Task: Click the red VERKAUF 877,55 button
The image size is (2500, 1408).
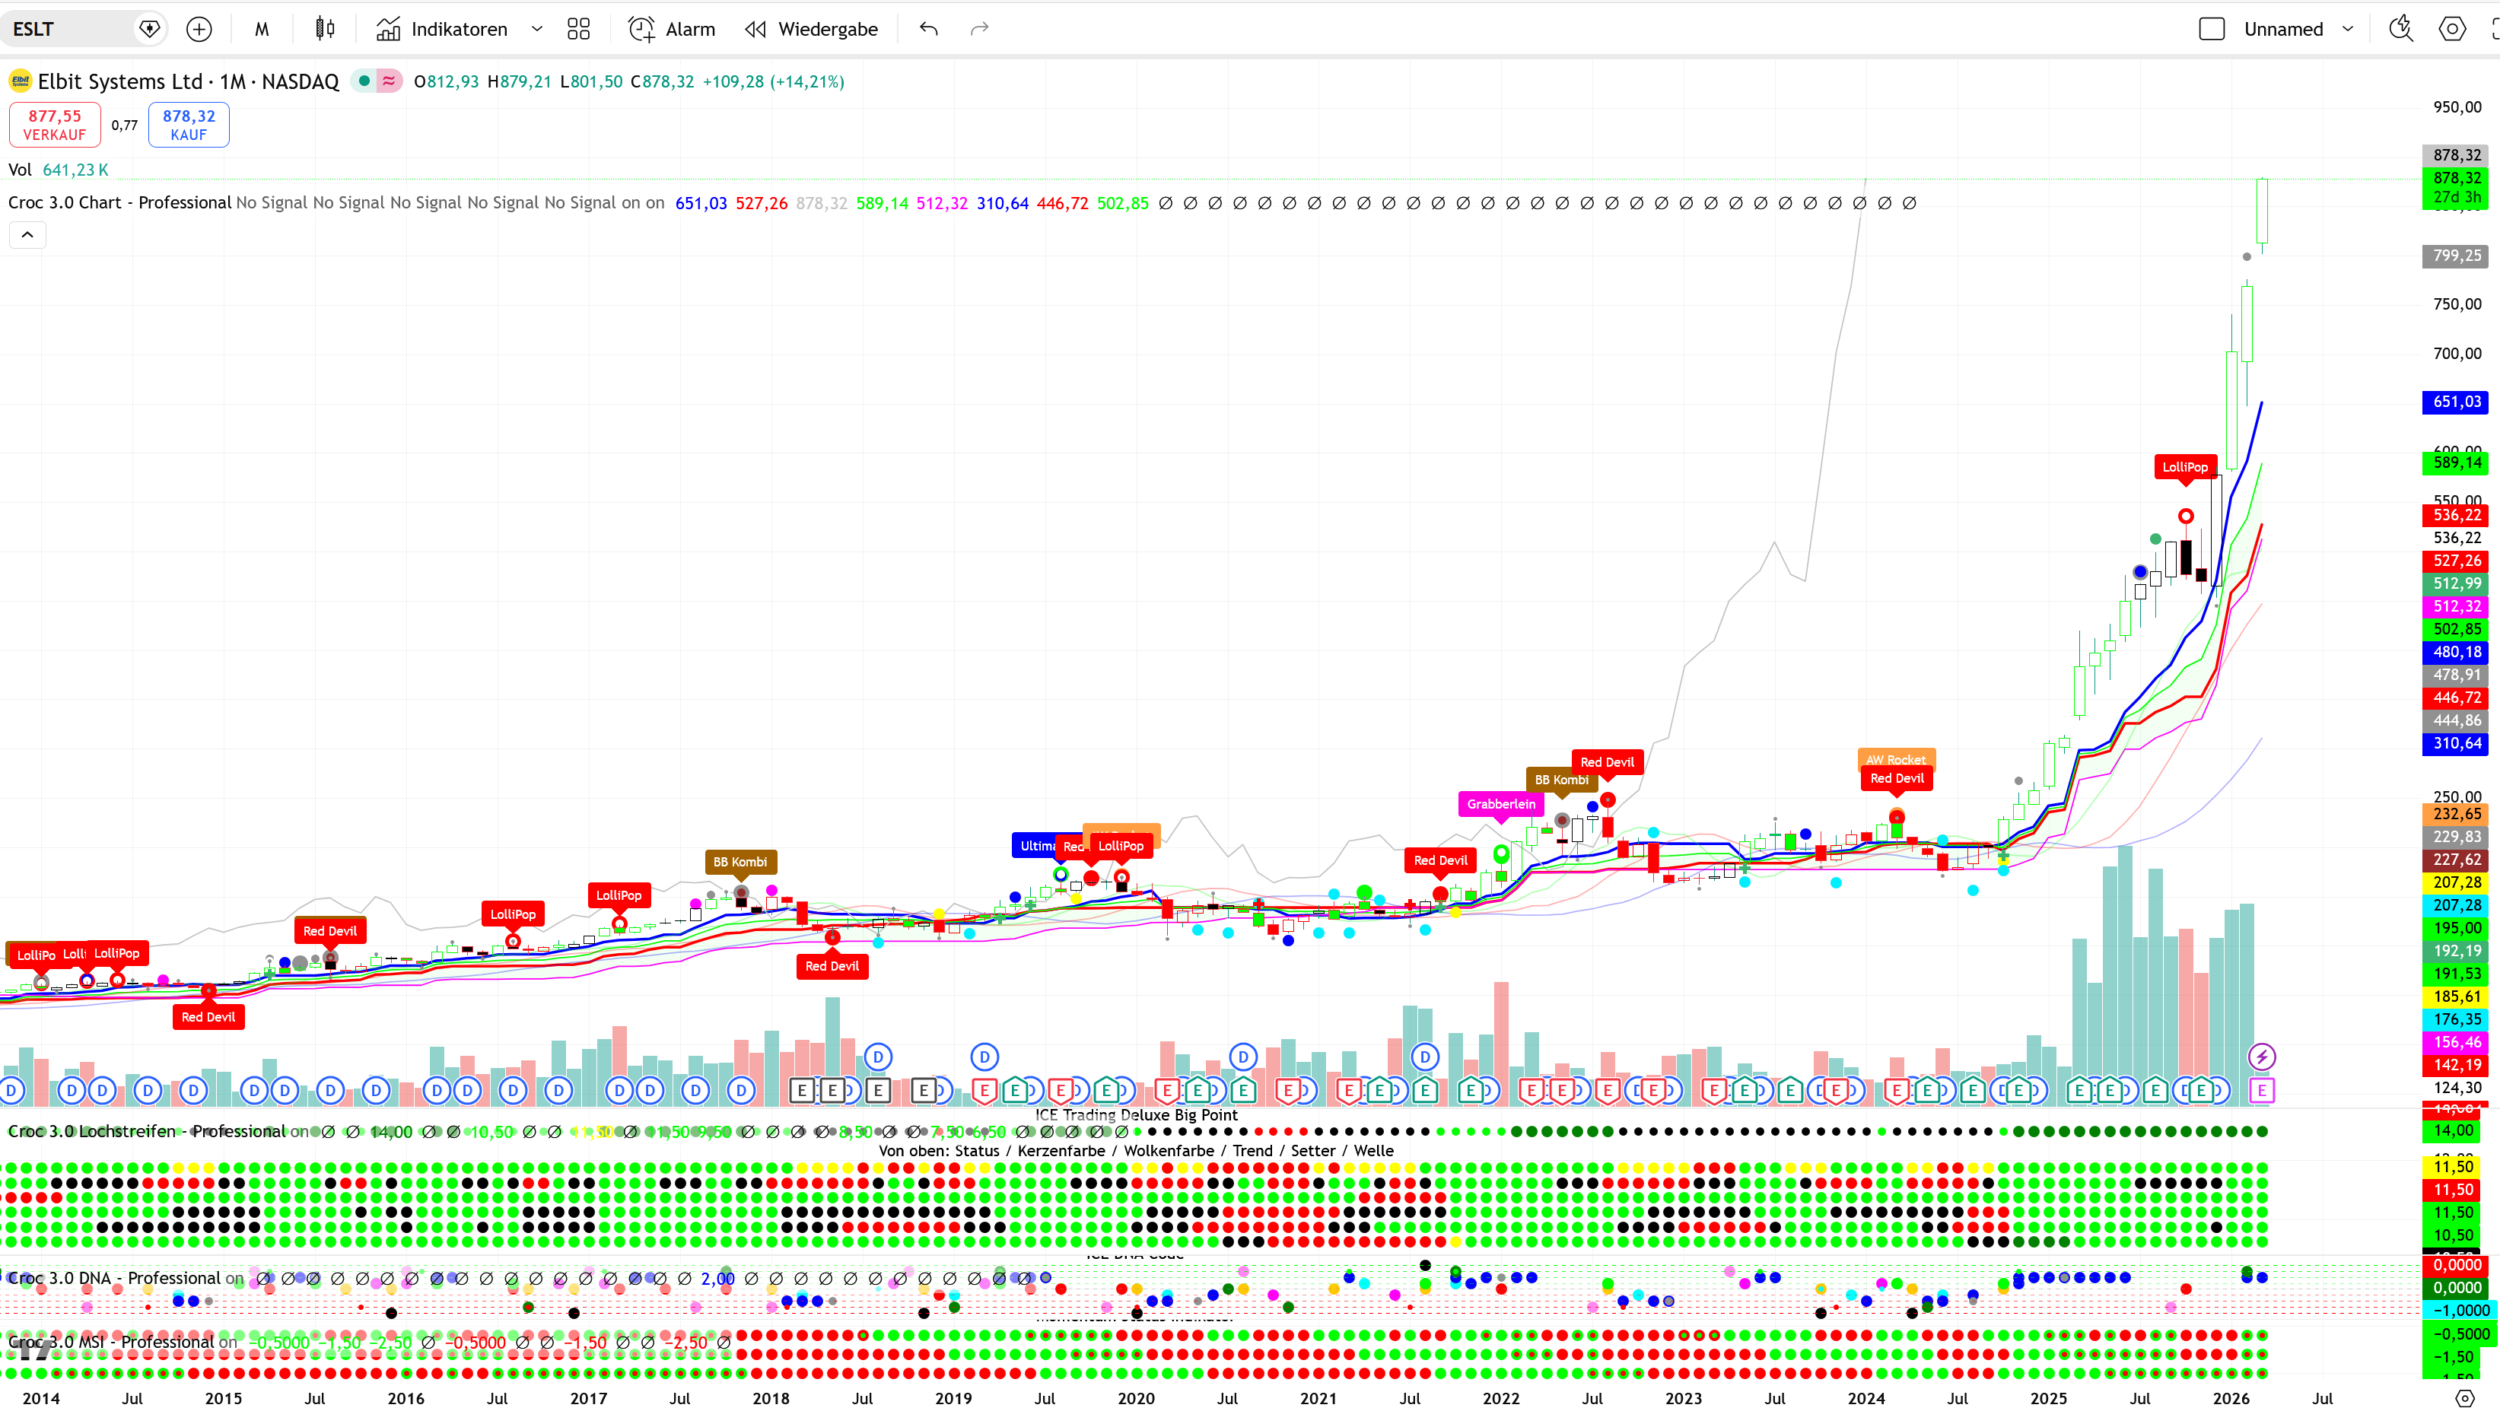Action: pyautogui.click(x=55, y=125)
